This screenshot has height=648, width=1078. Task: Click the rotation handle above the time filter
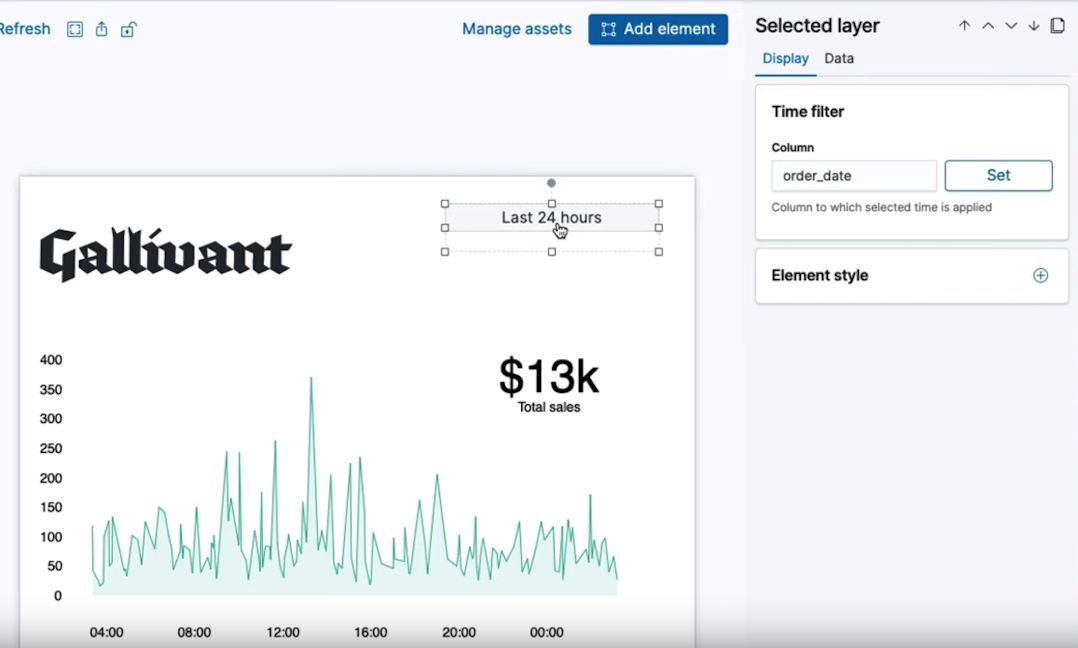pyautogui.click(x=551, y=183)
